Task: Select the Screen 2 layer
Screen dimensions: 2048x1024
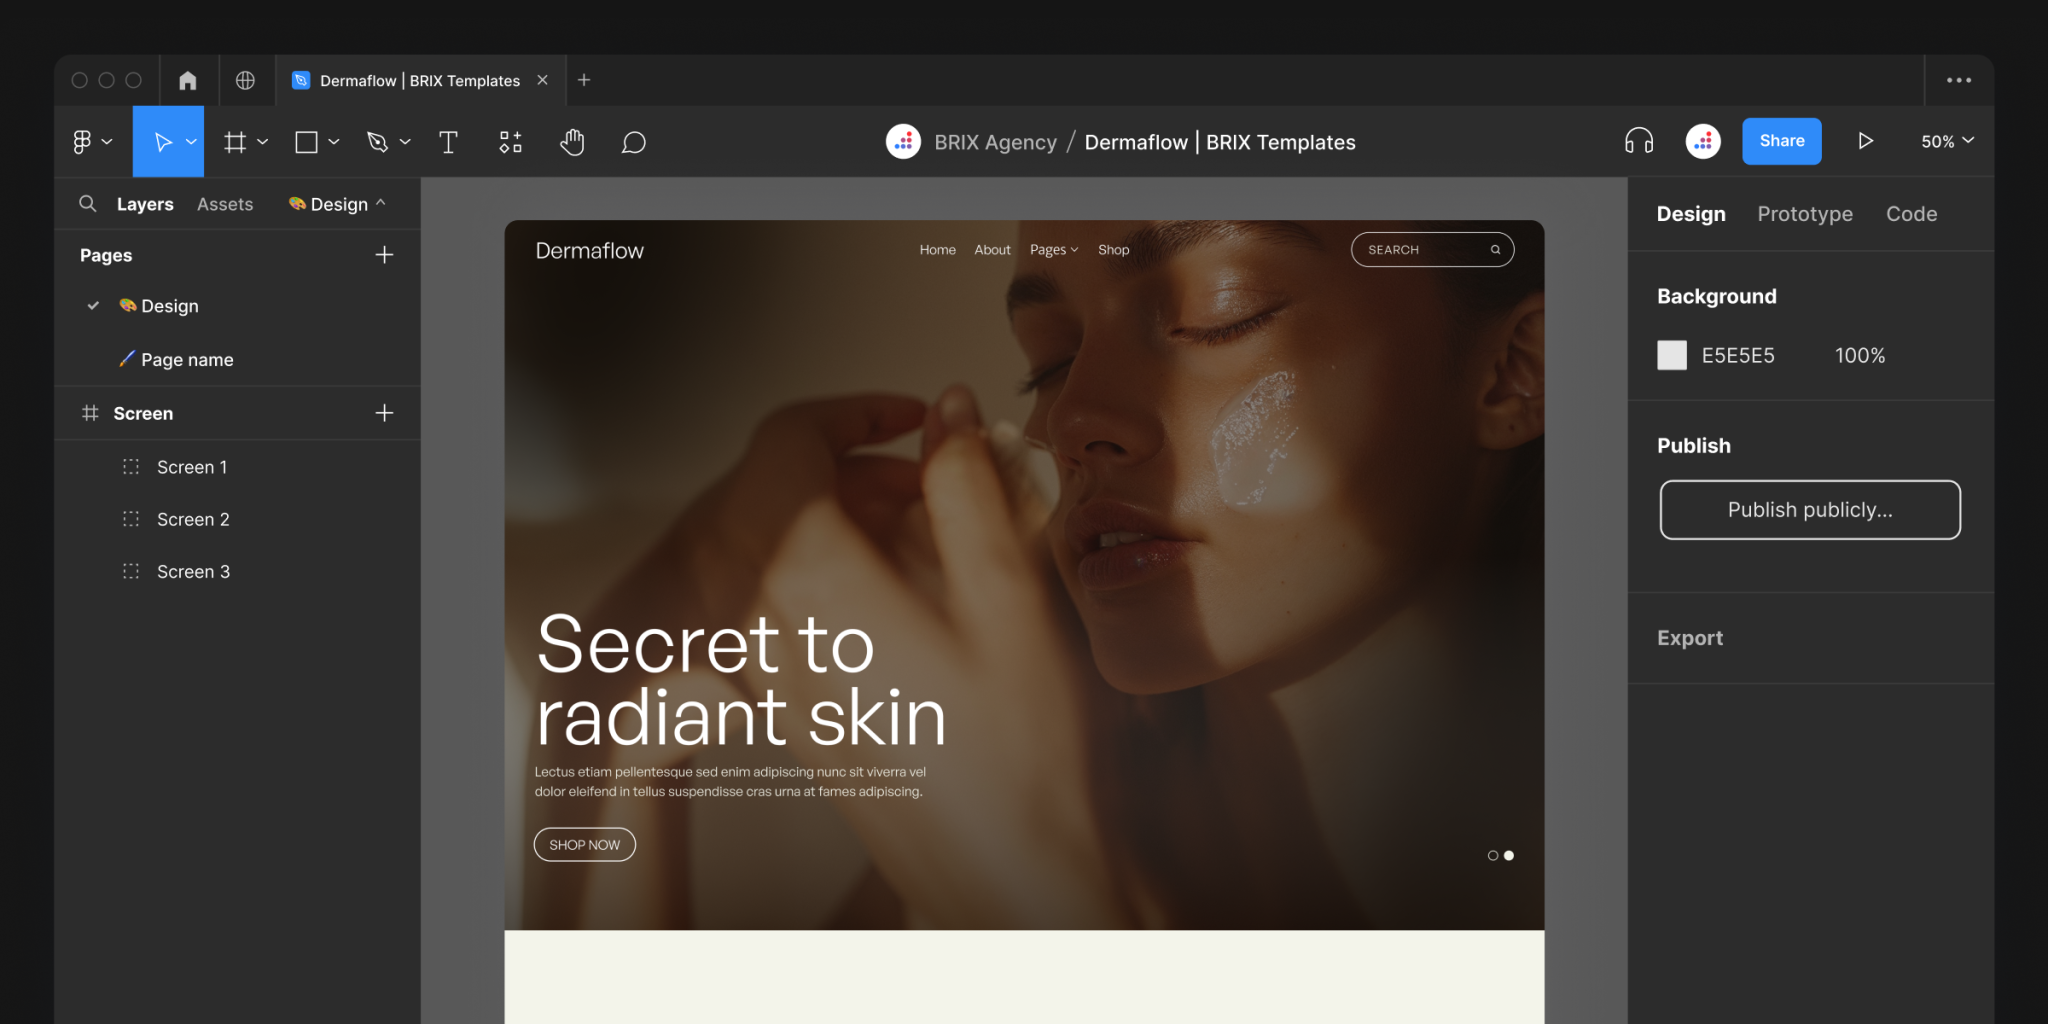Action: pos(193,519)
